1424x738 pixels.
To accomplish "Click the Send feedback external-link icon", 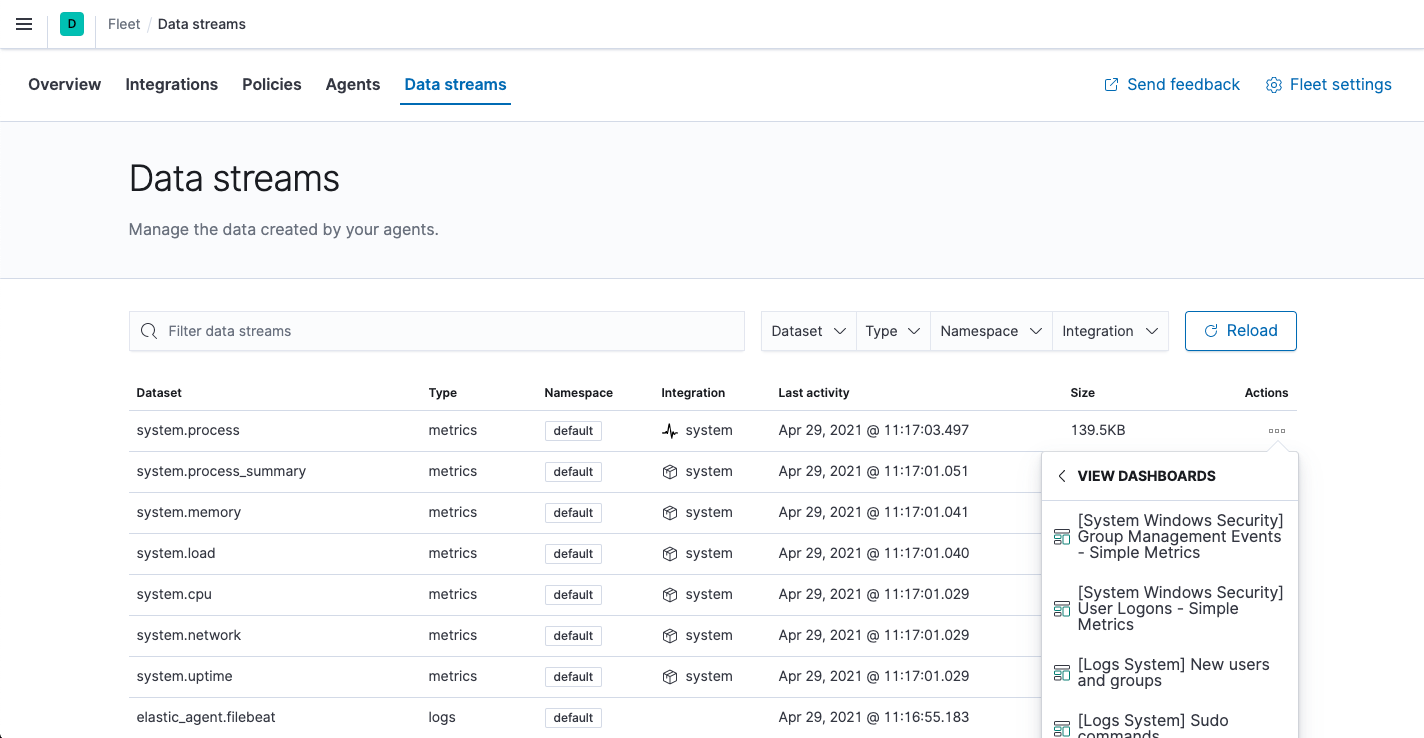I will point(1110,85).
